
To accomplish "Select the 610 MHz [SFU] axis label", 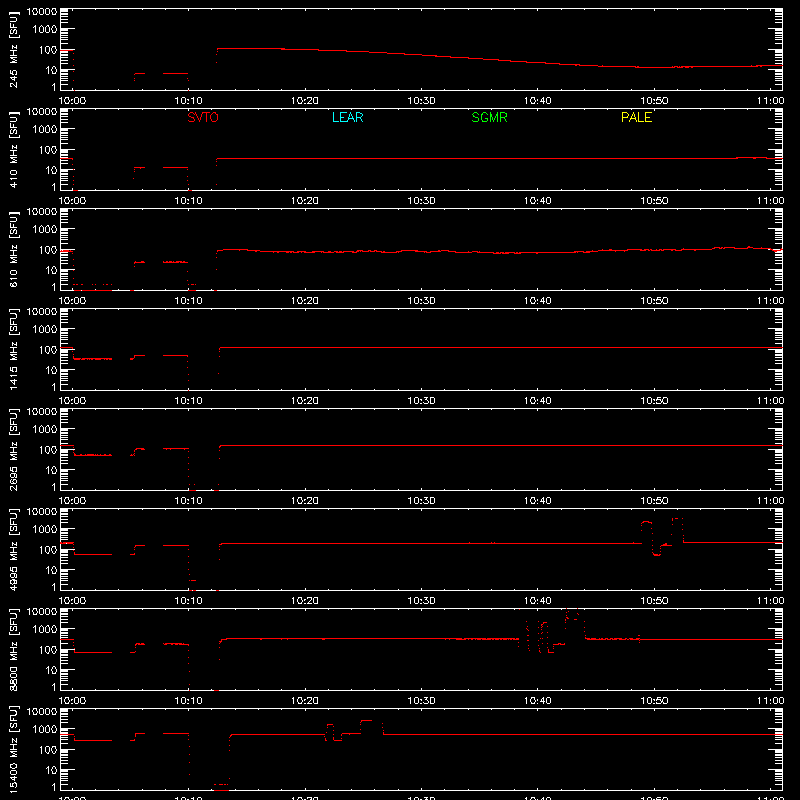I will tap(13, 249).
